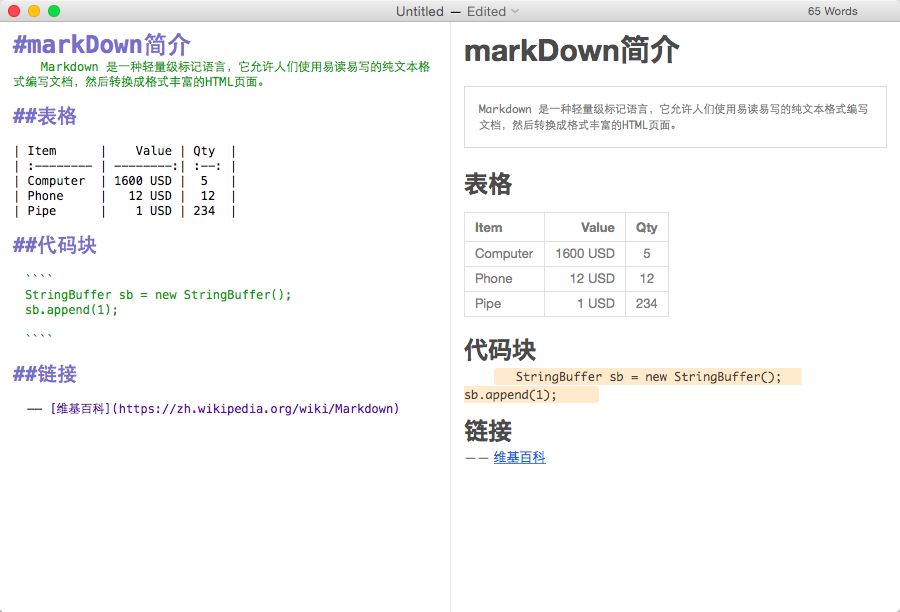This screenshot has height=612, width=900.
Task: Open the Edited dropdown arrow in title bar
Action: pos(515,11)
